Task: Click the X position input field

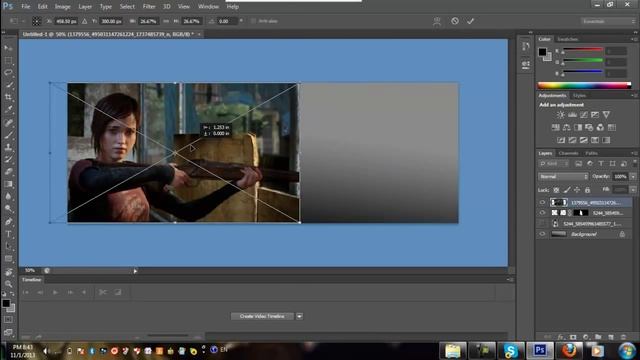Action: (x=66, y=21)
